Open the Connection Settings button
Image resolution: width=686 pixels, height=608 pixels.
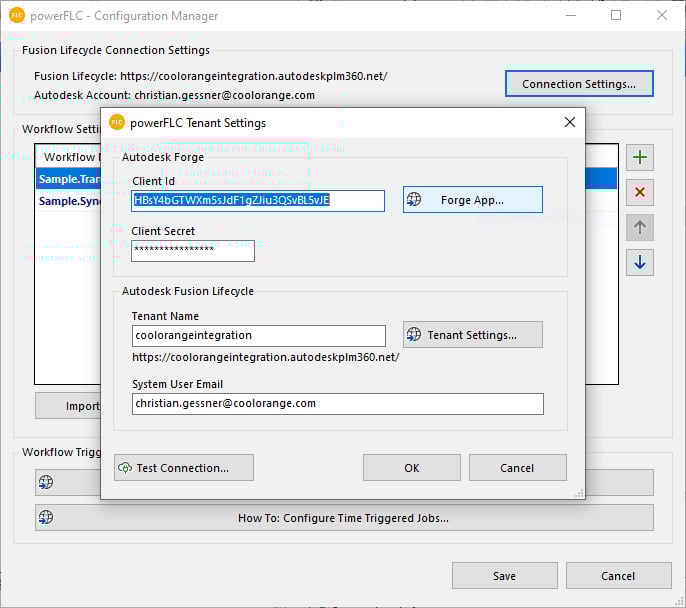click(579, 84)
